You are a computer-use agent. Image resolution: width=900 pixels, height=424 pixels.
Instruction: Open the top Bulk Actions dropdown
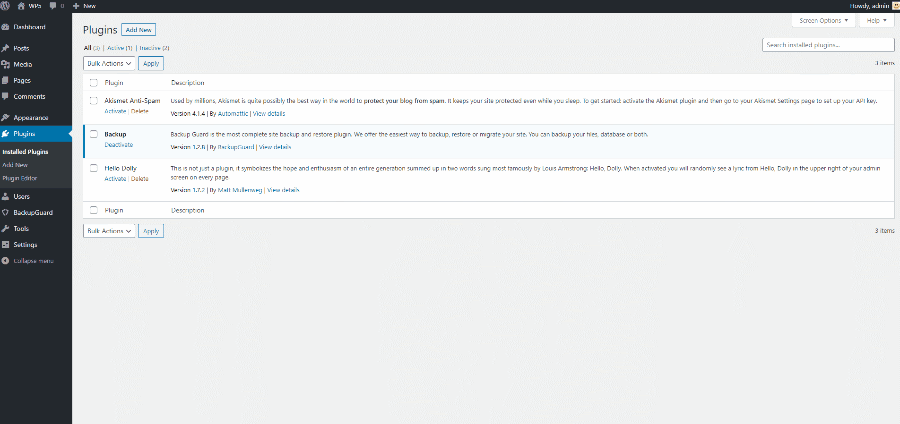[x=110, y=63]
